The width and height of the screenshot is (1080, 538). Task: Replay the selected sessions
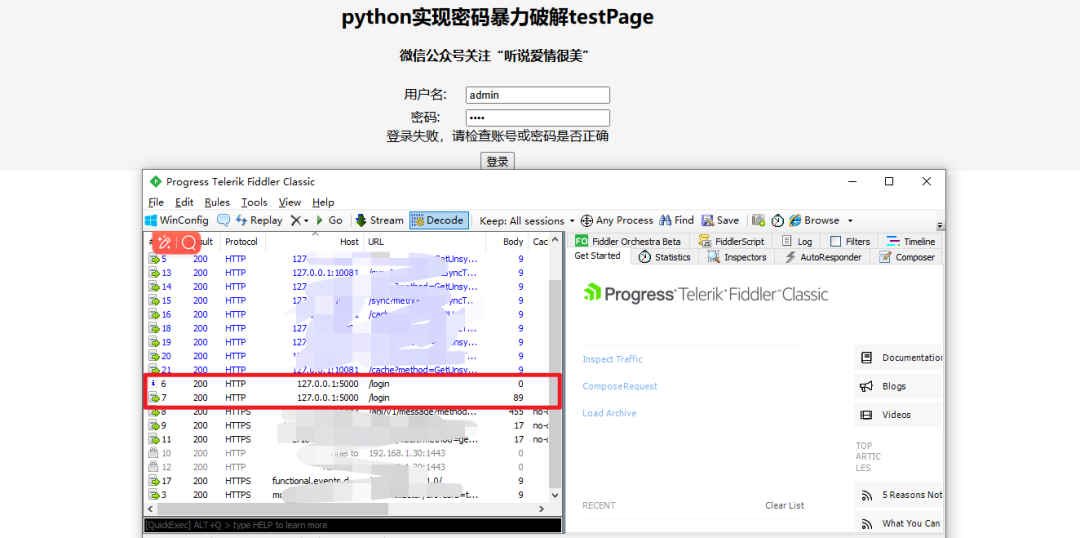click(x=259, y=220)
